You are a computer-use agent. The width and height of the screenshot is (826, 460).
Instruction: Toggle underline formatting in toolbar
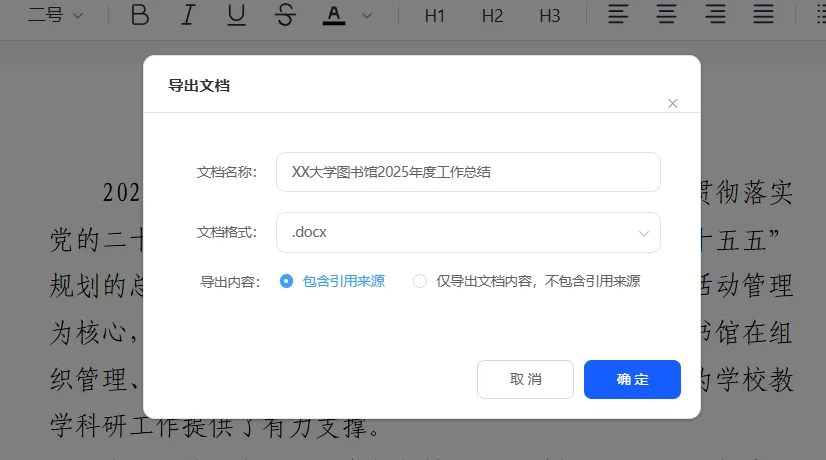tap(236, 15)
